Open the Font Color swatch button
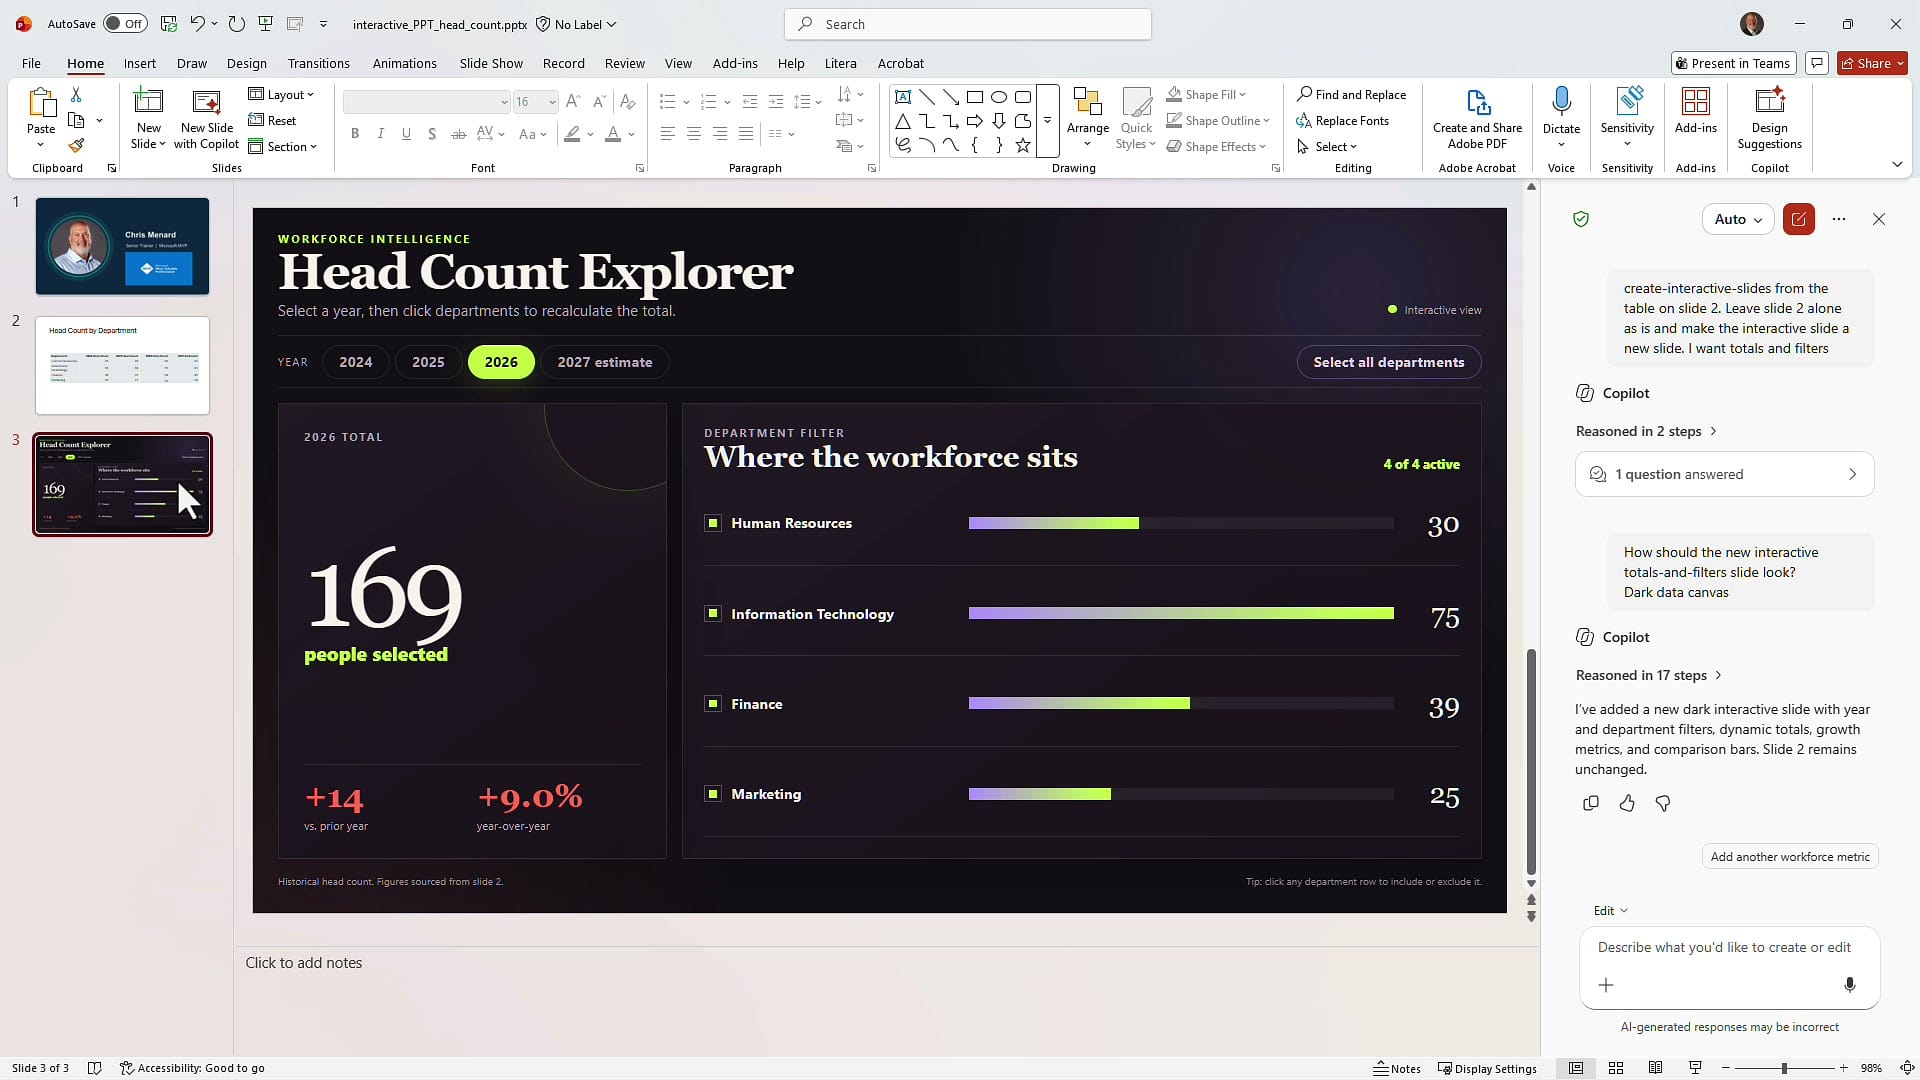The image size is (1920, 1080). click(x=613, y=134)
